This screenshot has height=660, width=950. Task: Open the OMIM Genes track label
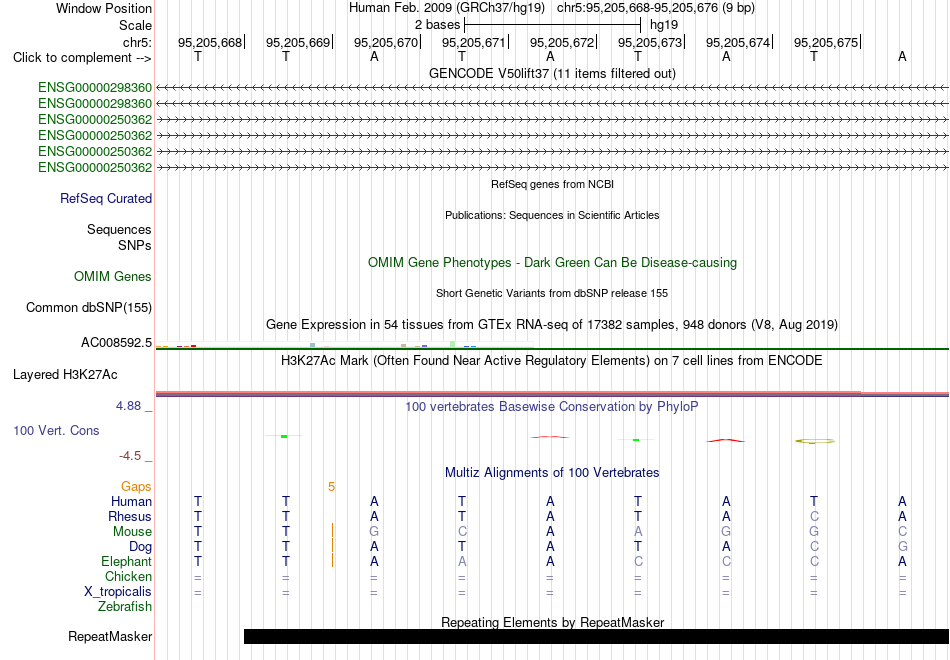113,276
